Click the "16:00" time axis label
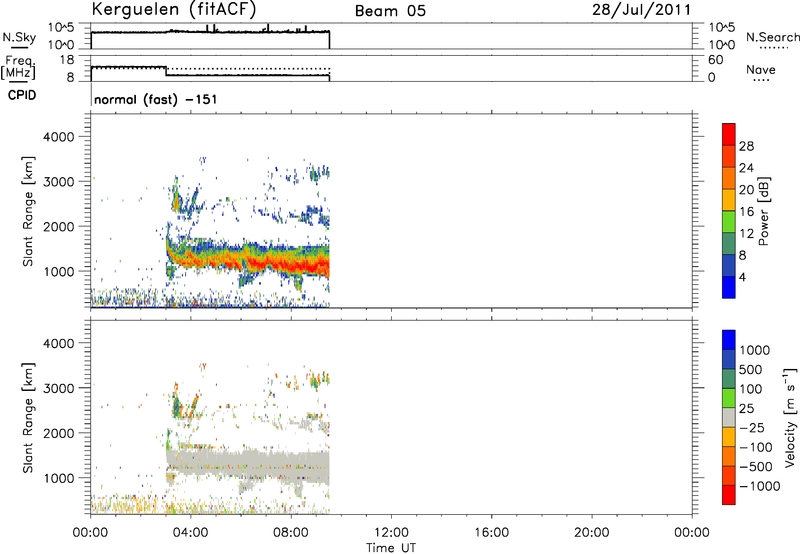Screen dimensions: 800x554 pos(491,533)
